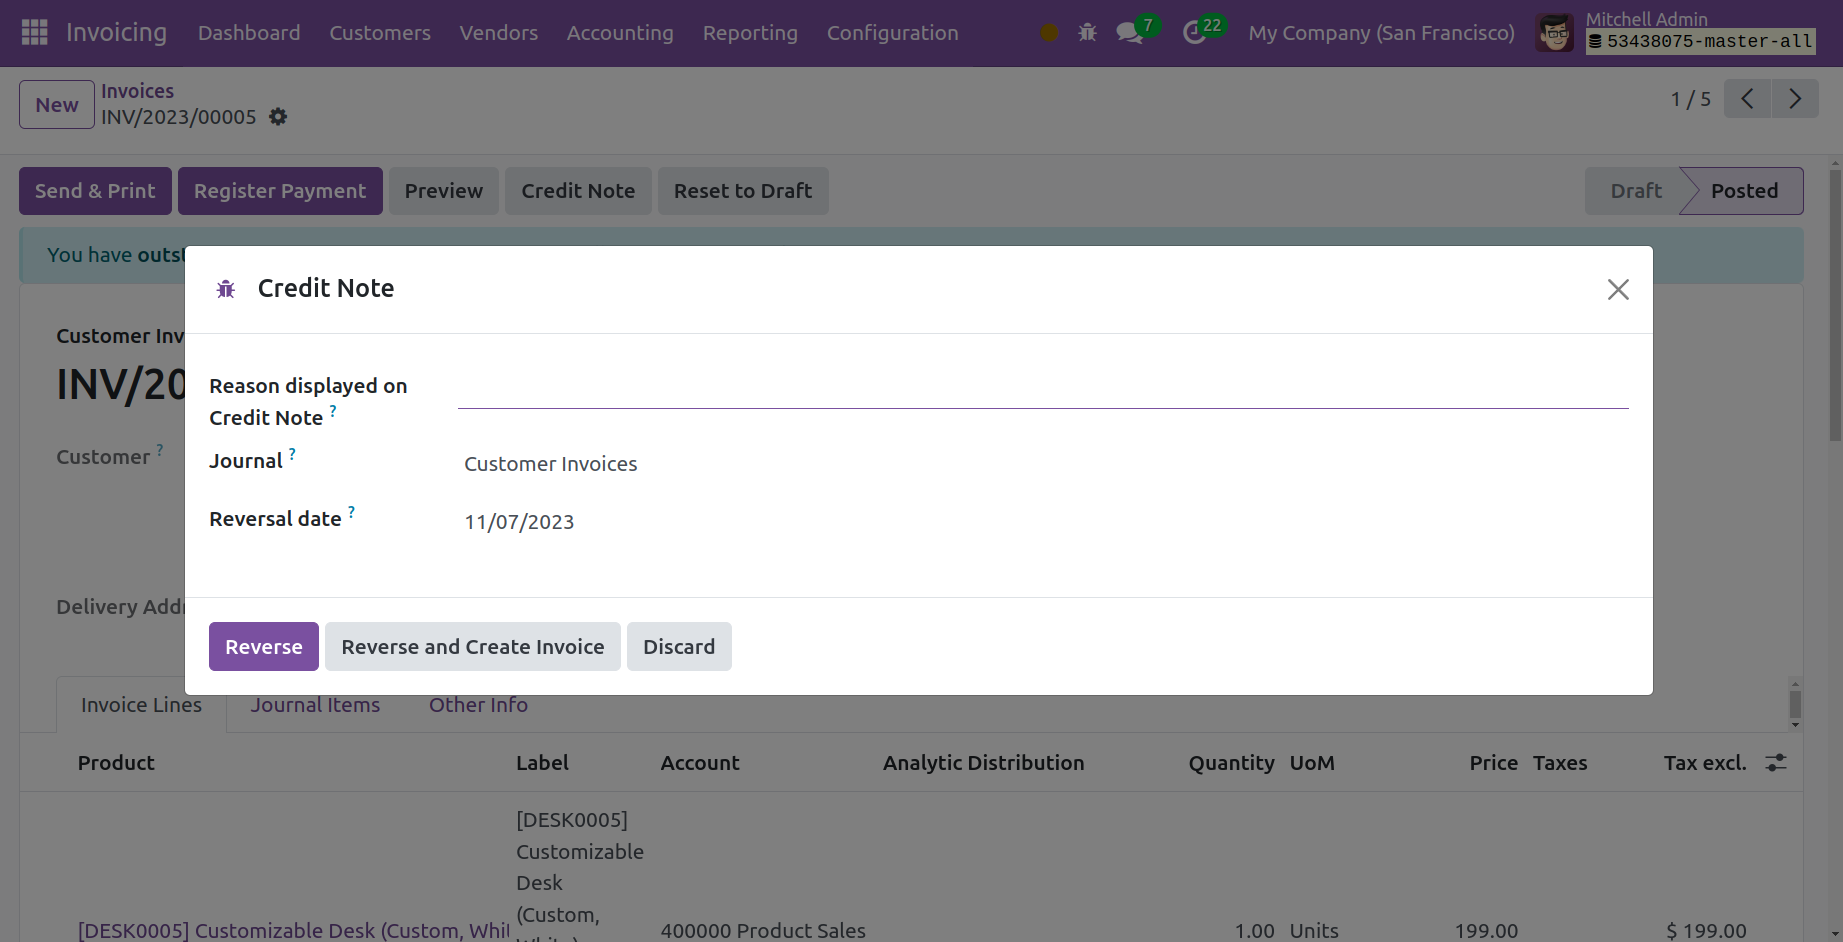Open activities clock icon with badge 22
The width and height of the screenshot is (1843, 942).
pos(1194,33)
